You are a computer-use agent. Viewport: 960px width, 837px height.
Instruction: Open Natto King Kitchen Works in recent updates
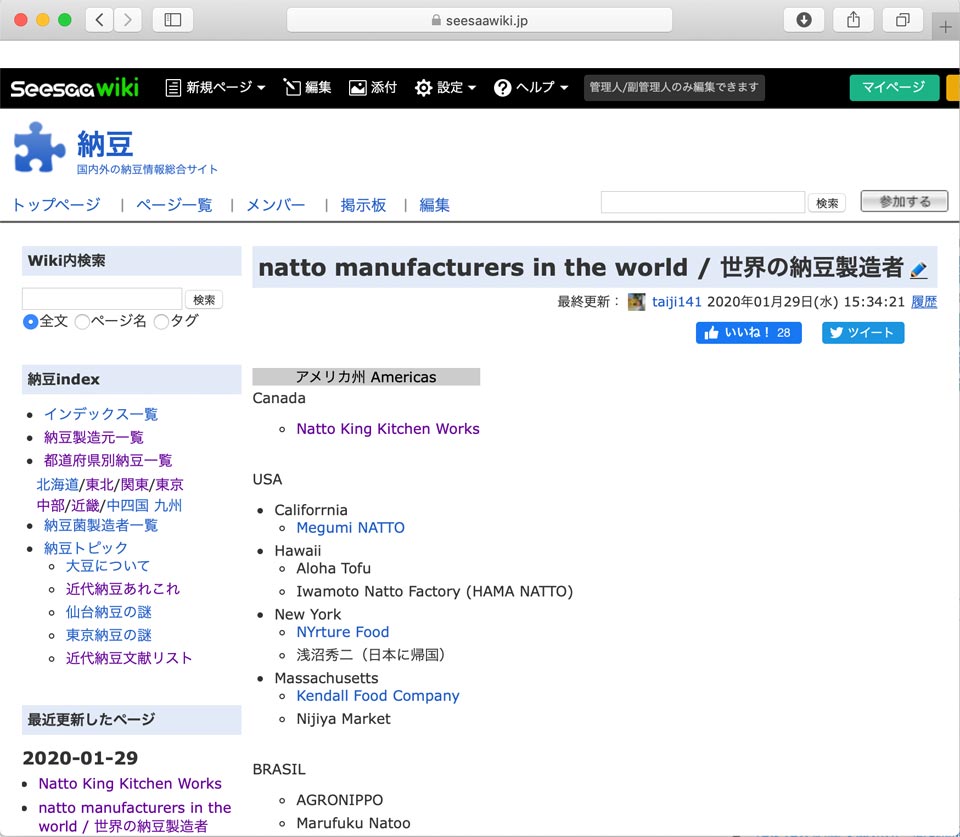(130, 784)
